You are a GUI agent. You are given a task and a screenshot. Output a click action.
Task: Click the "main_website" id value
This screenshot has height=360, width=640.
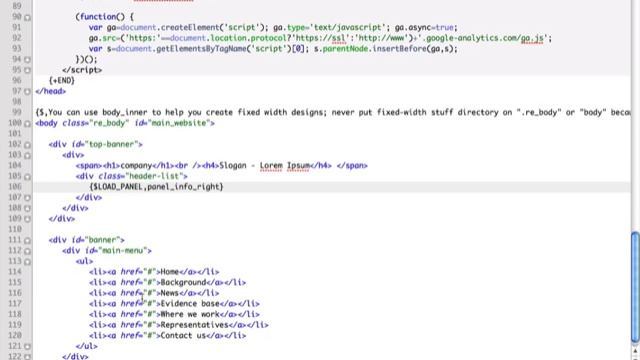click(178, 123)
